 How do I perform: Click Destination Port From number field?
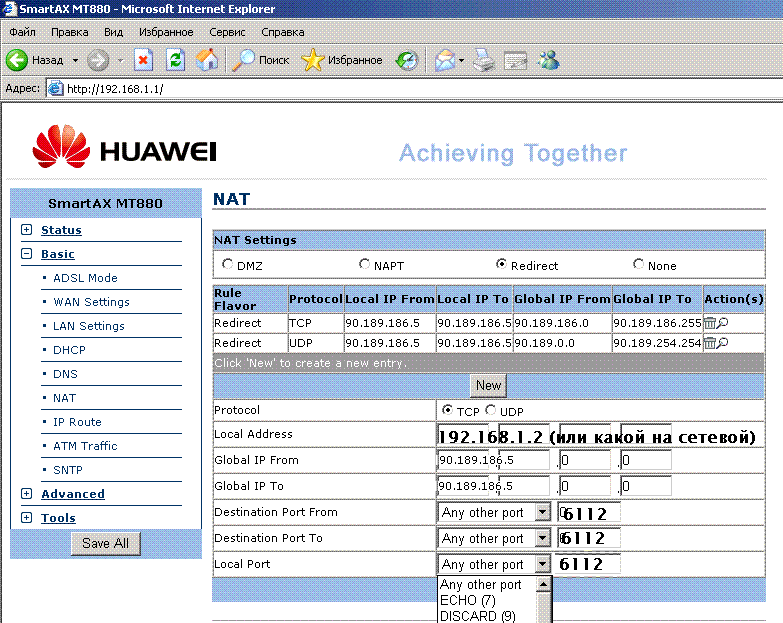(589, 512)
